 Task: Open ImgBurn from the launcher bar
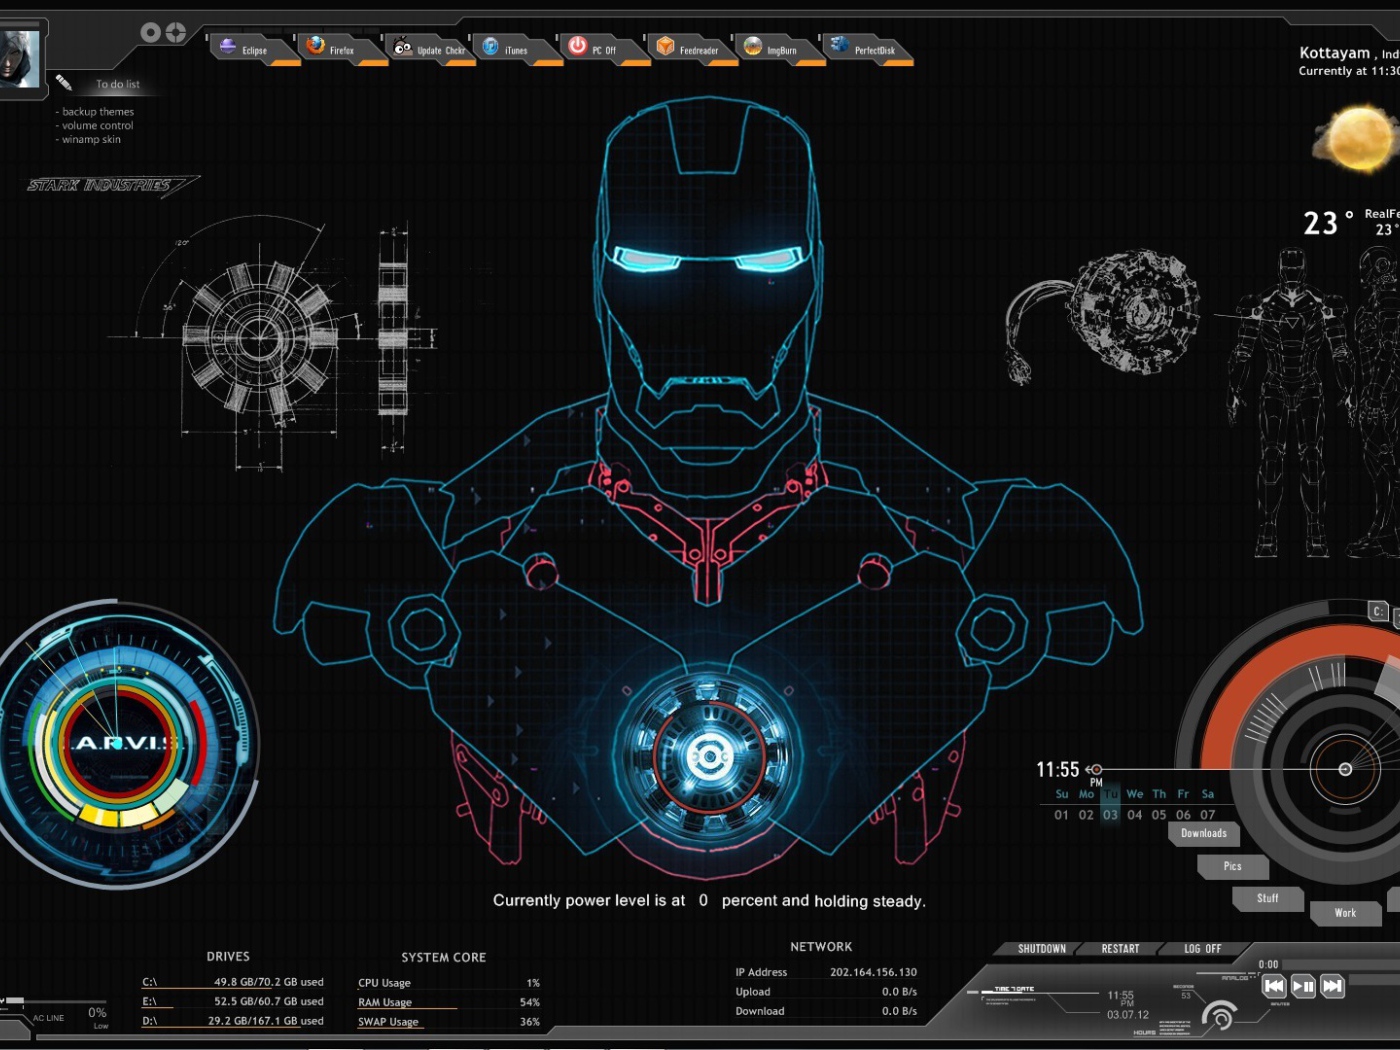(753, 47)
